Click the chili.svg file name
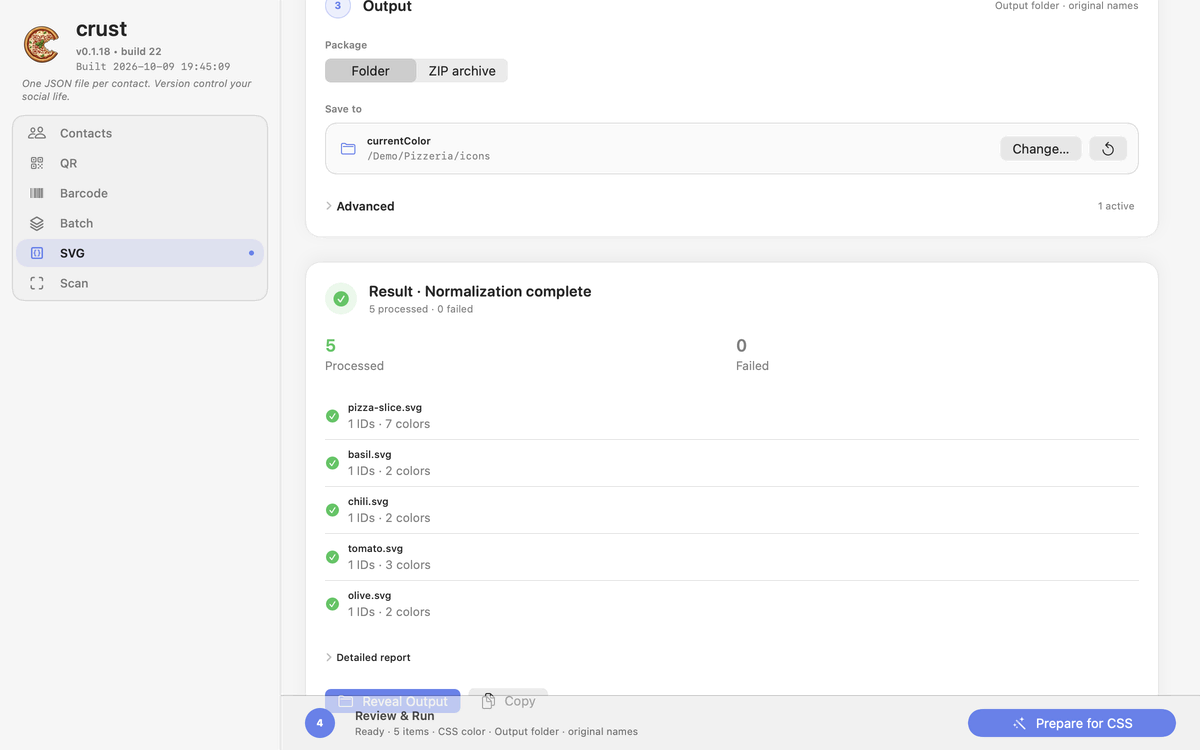This screenshot has width=1200, height=750. [368, 502]
